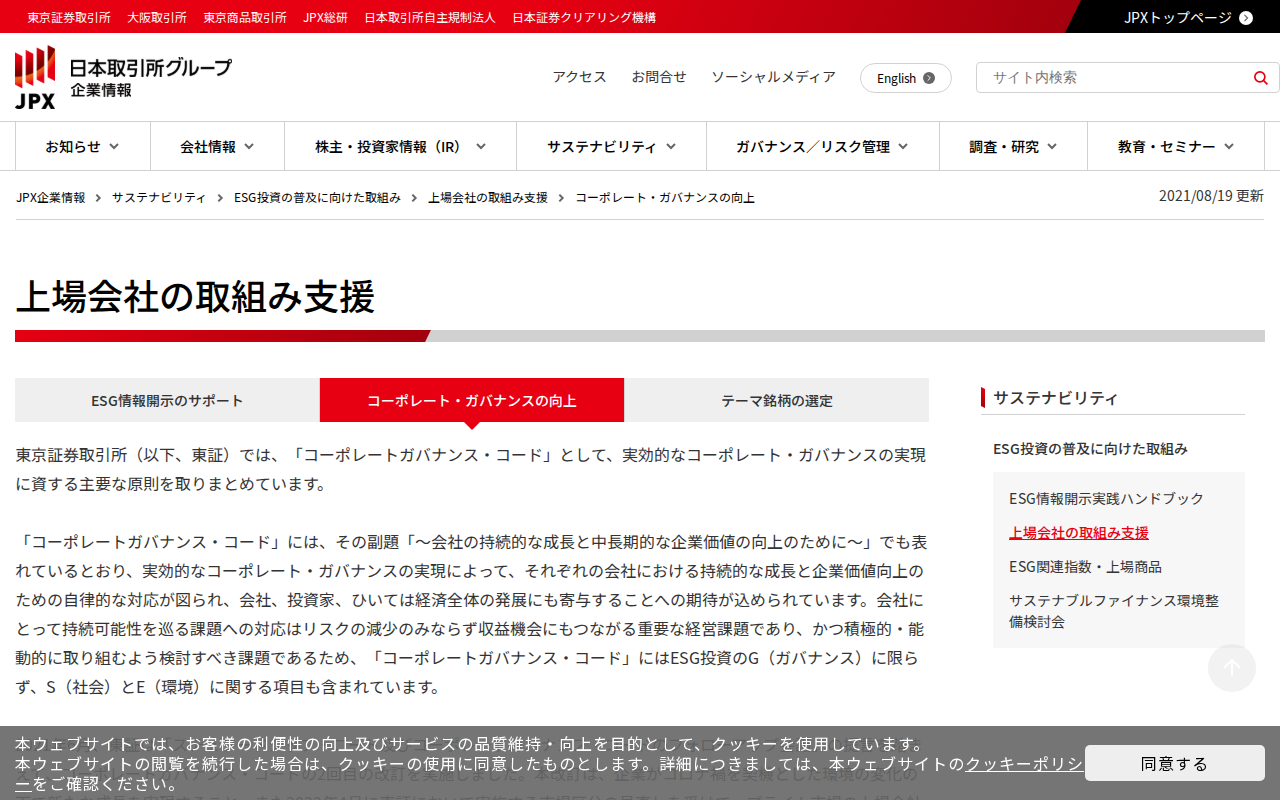
Task: Open the JPX総研 top link
Action: tap(325, 17)
